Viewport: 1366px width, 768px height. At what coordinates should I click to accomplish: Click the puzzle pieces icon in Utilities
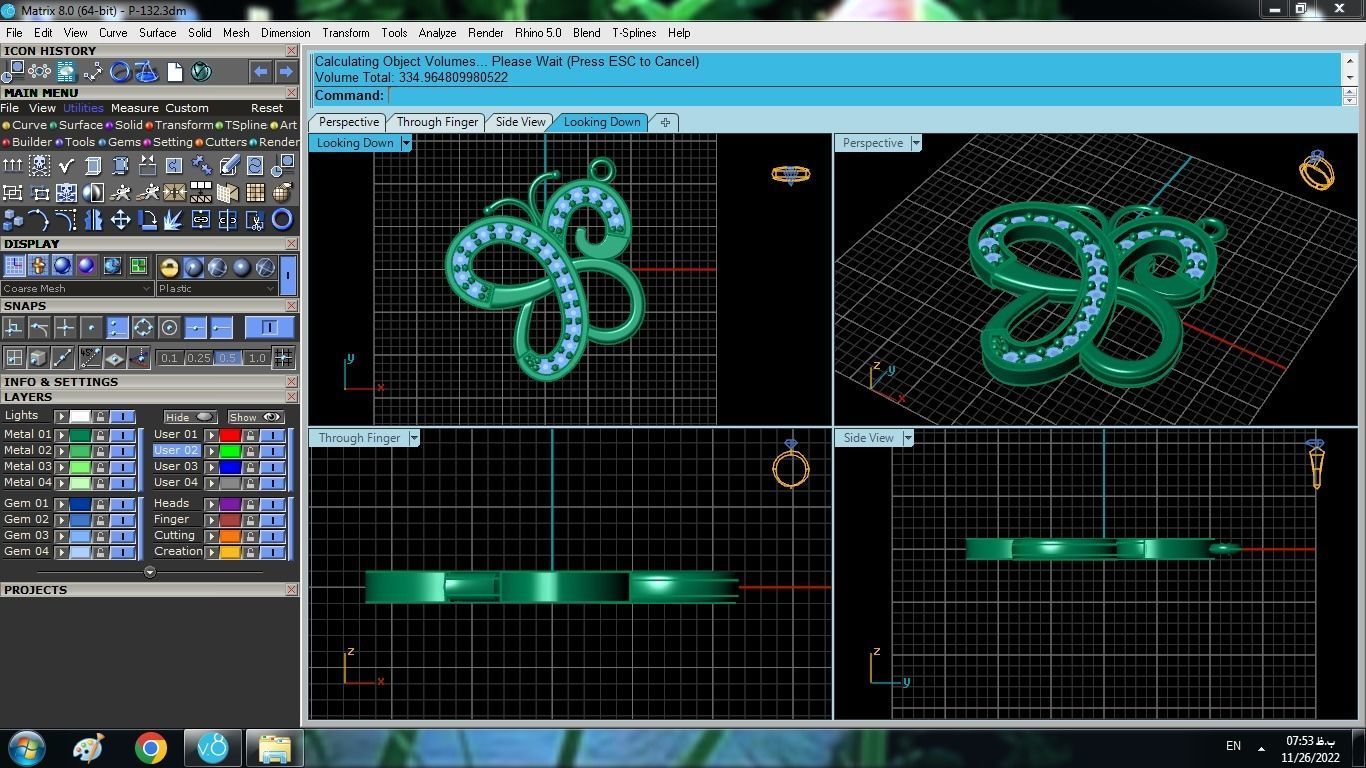200,165
